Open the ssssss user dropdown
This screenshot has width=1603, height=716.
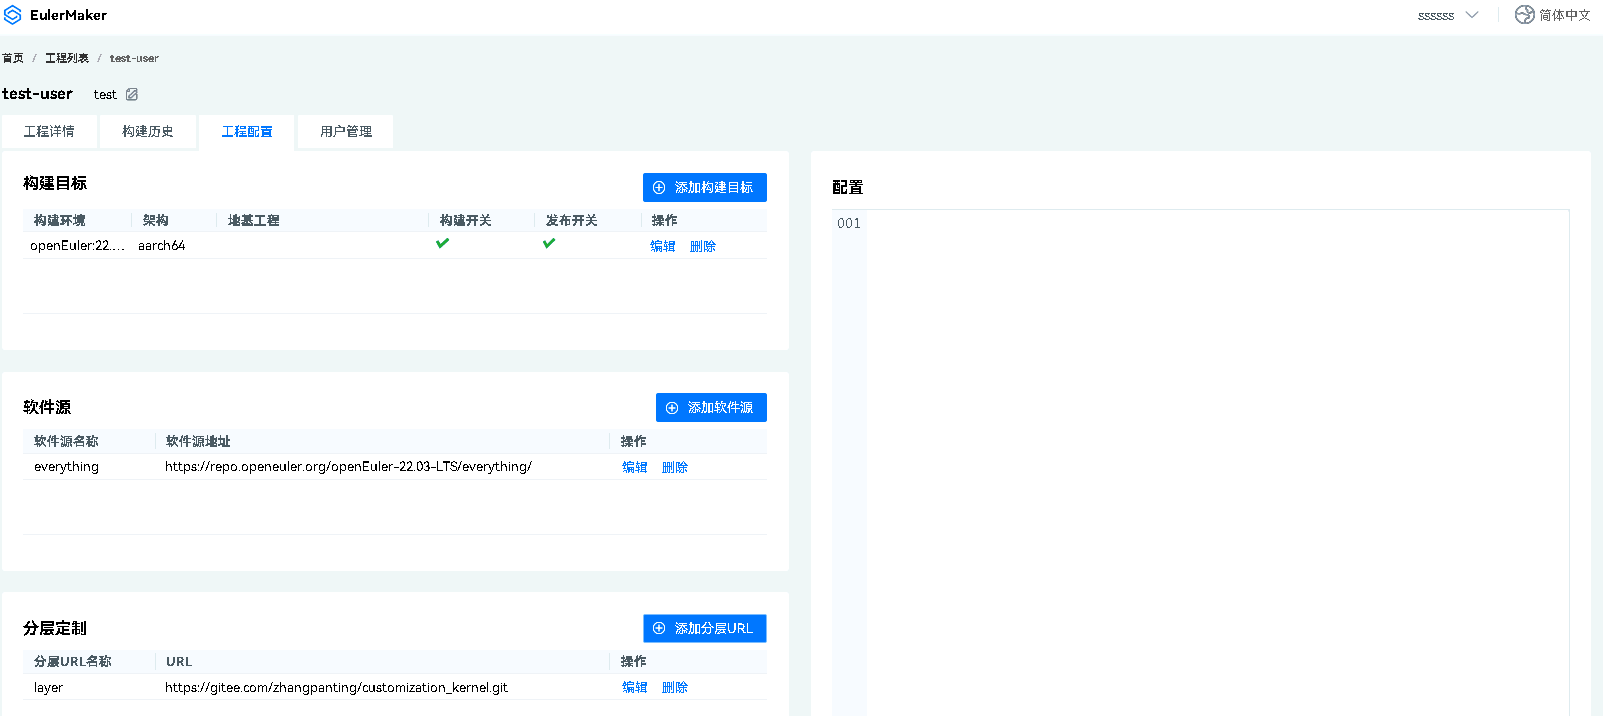tap(1447, 15)
